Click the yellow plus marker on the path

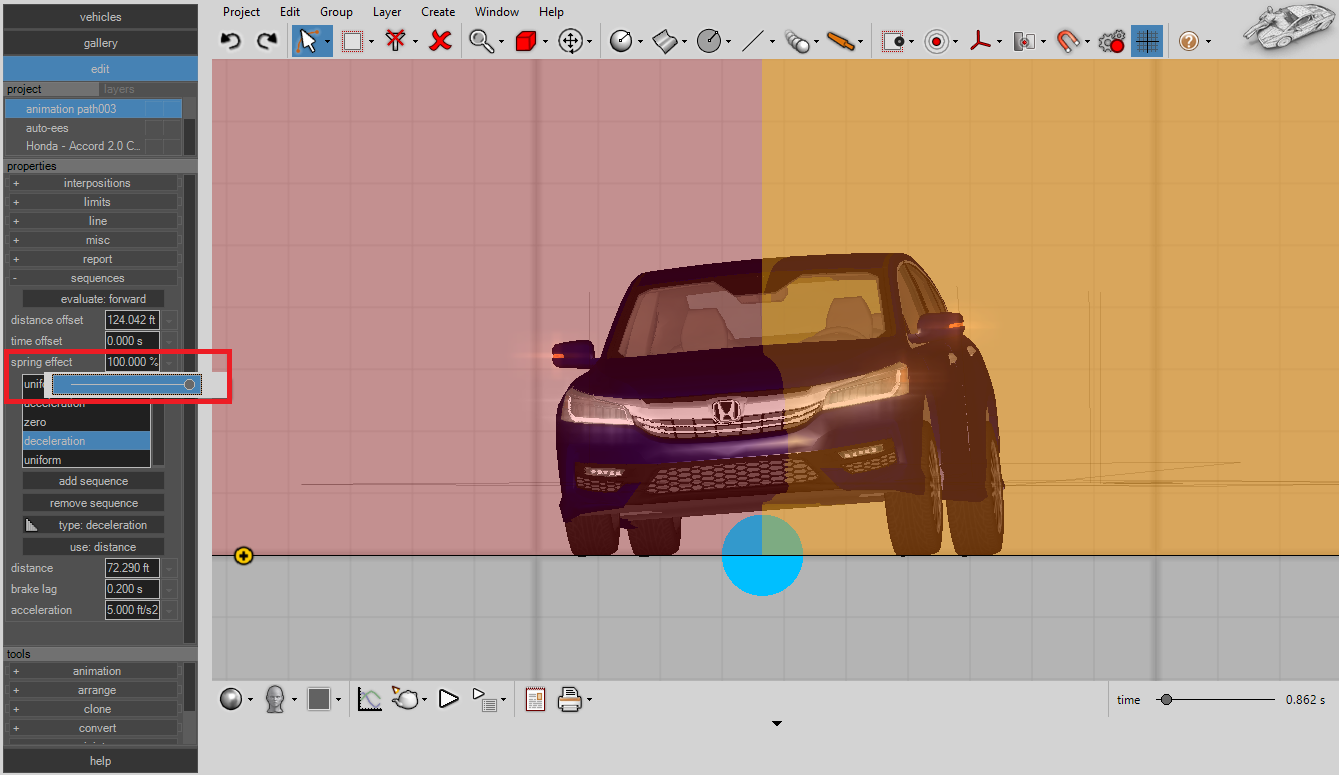point(244,556)
